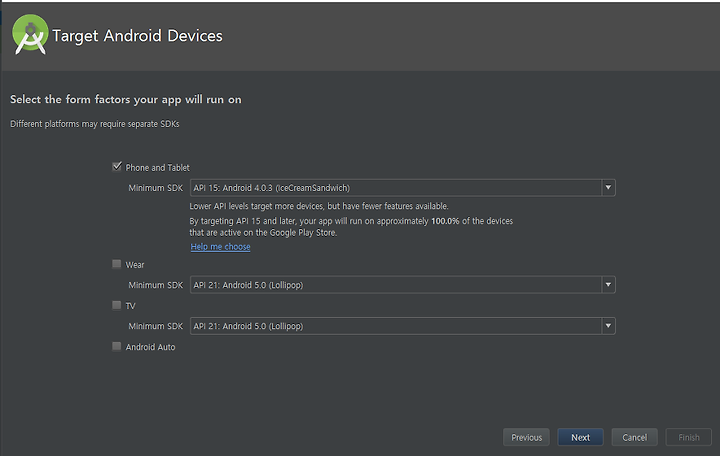
Task: Click the Target Android Devices title
Action: [x=137, y=36]
